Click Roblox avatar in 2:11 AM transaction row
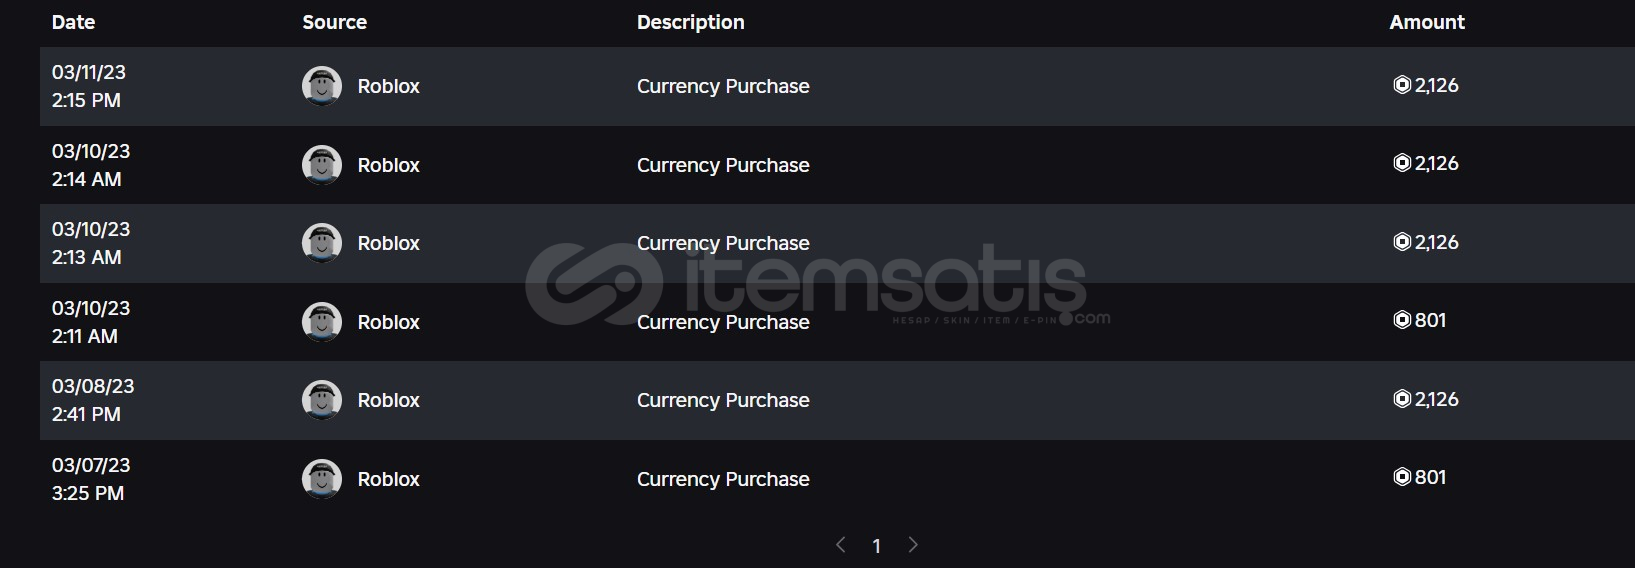The image size is (1635, 568). [x=322, y=322]
